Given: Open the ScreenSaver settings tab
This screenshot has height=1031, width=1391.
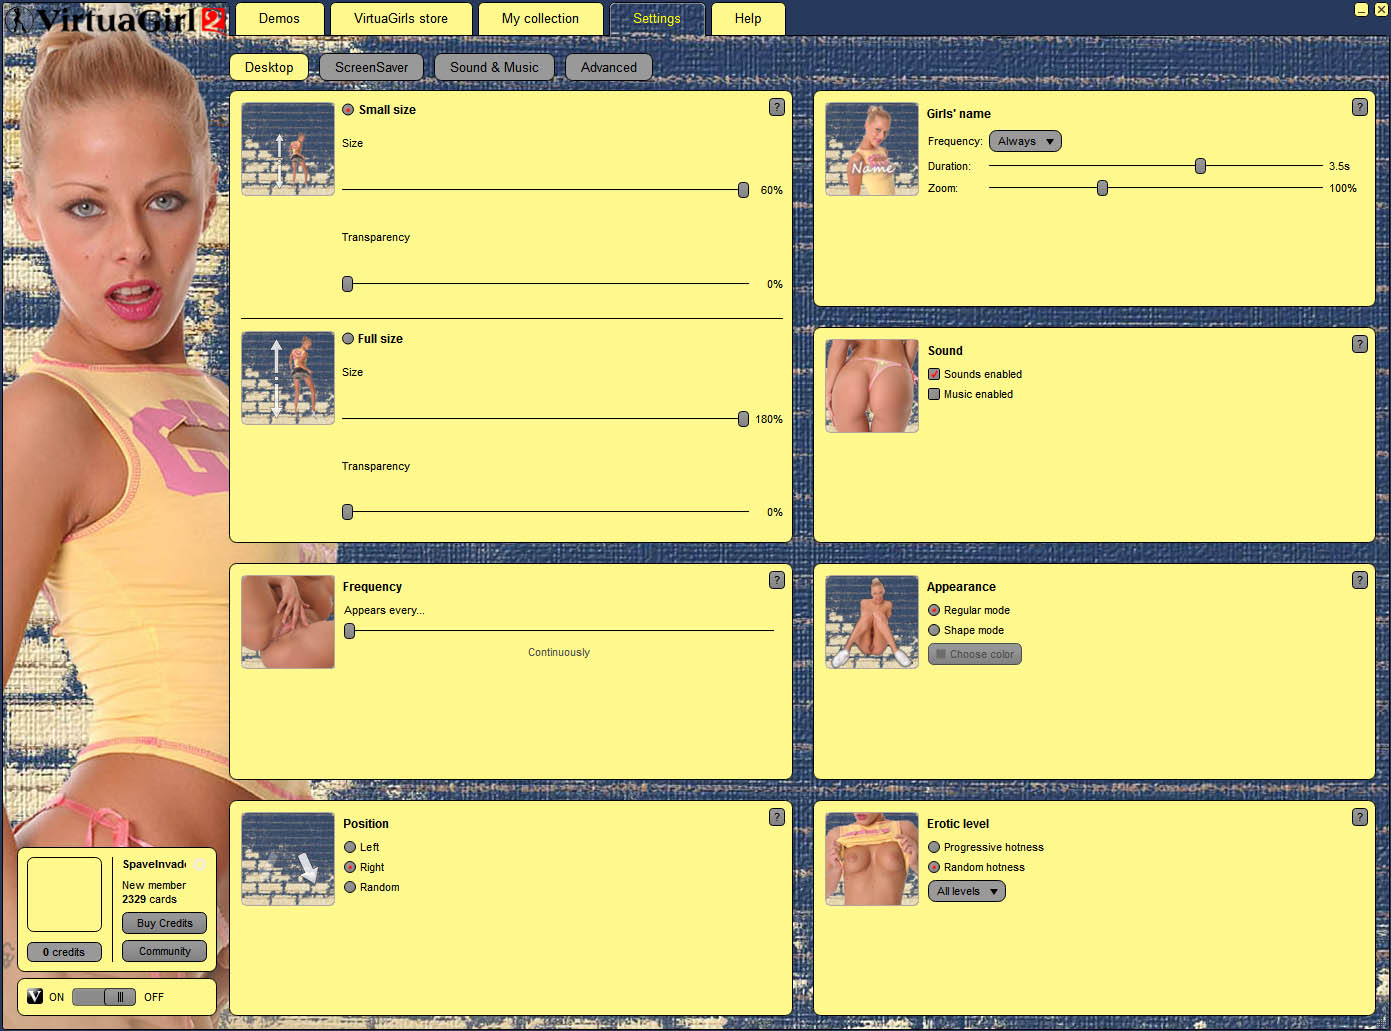Looking at the screenshot, I should pyautogui.click(x=371, y=67).
